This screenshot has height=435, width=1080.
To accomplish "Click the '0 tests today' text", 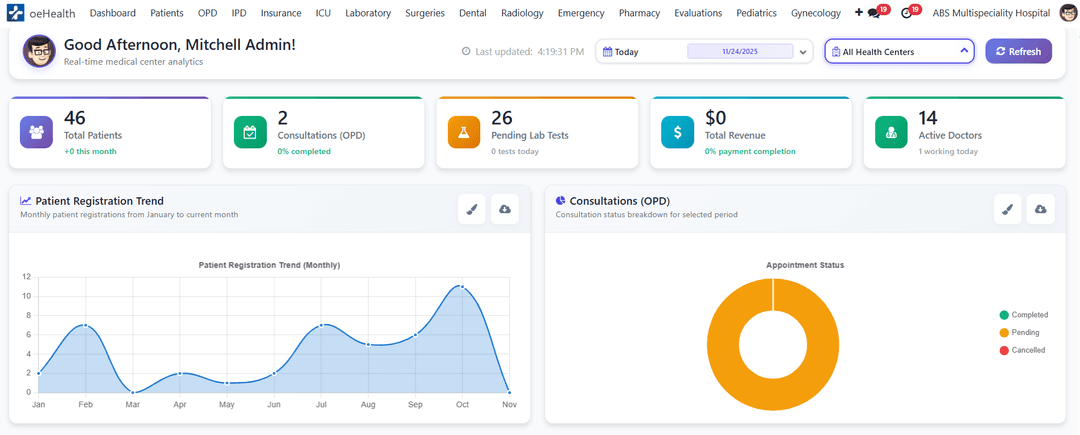I will pos(515,151).
